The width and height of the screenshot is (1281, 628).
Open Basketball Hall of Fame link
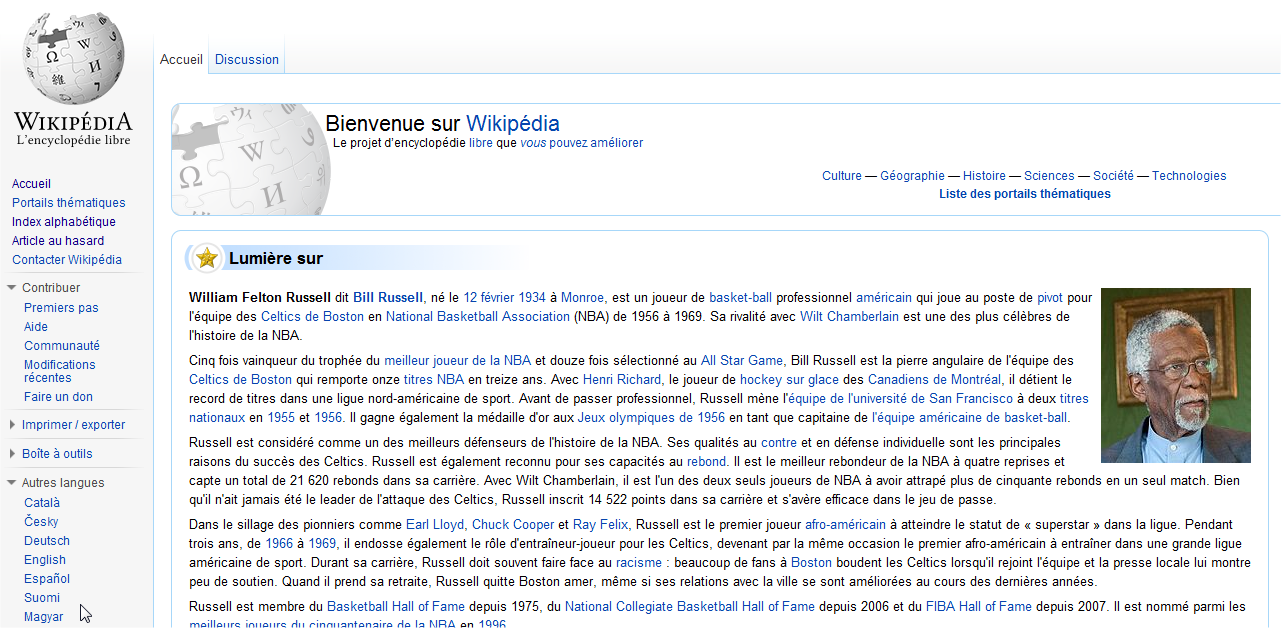coord(396,607)
